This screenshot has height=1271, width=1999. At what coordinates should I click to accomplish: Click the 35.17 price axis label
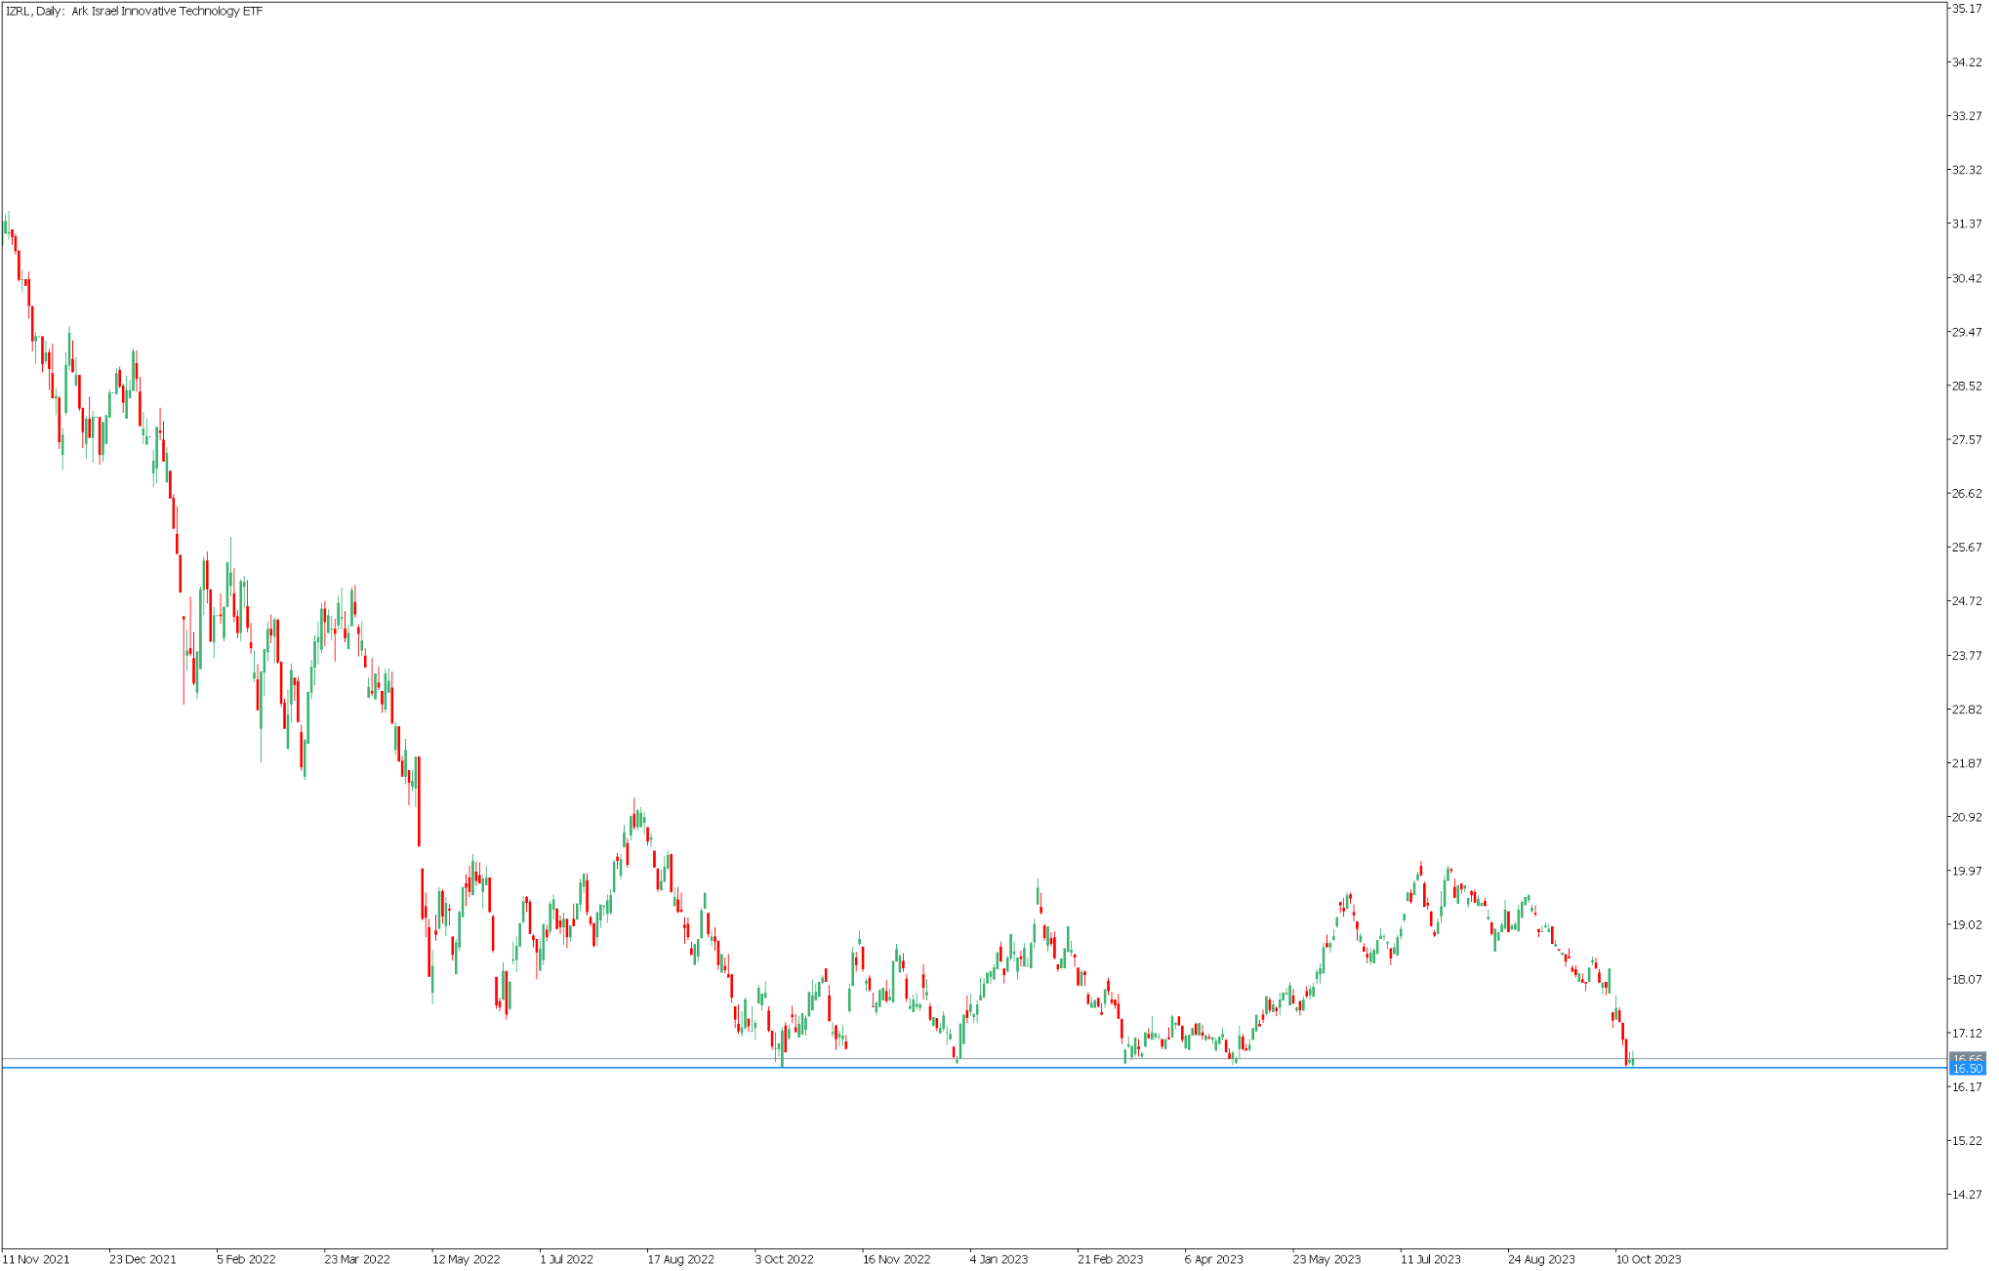pos(1967,8)
